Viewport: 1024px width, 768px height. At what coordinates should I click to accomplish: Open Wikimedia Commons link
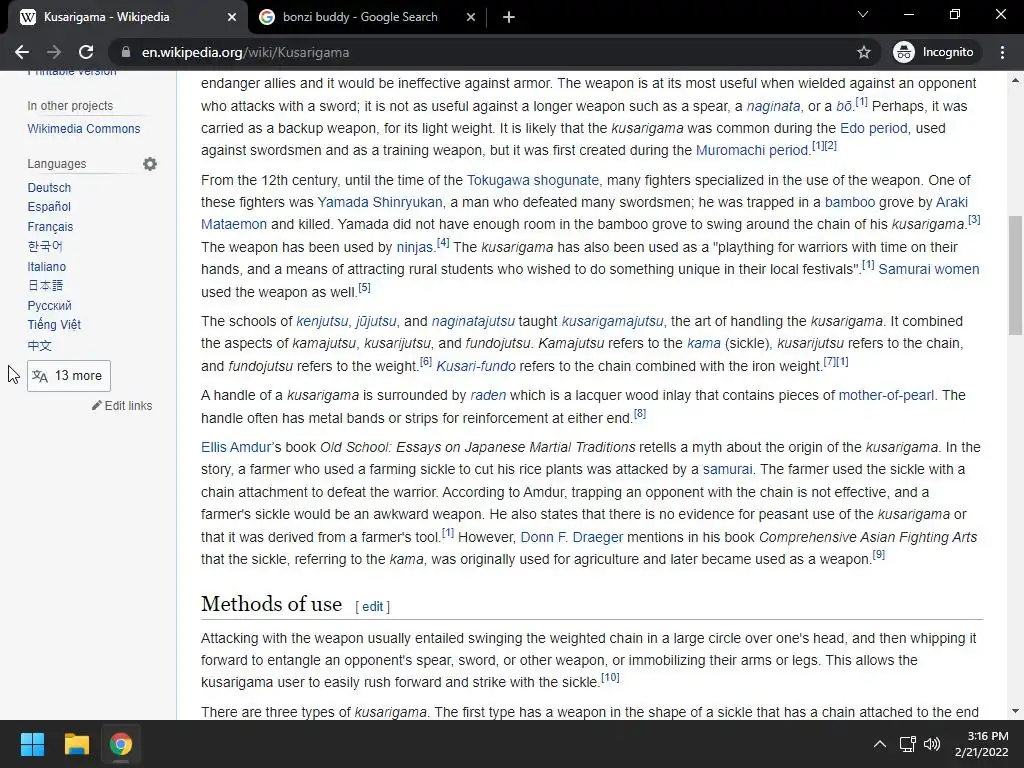[84, 129]
